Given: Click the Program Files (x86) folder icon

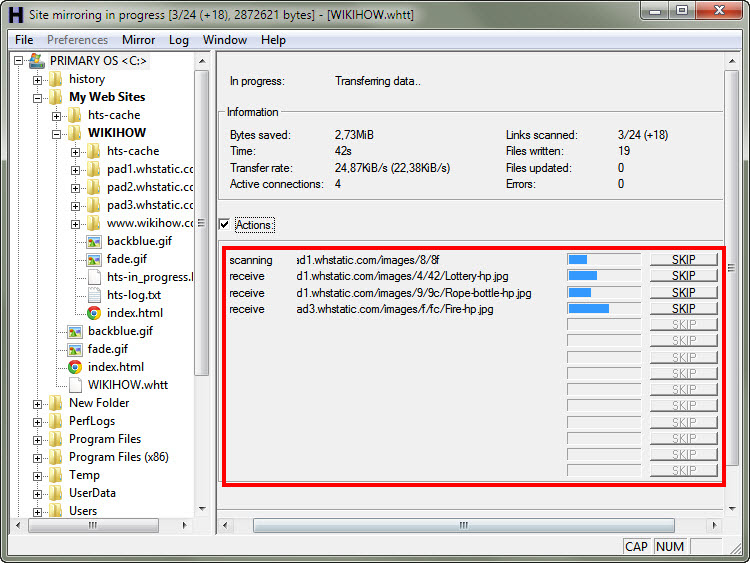Looking at the screenshot, I should (x=56, y=457).
